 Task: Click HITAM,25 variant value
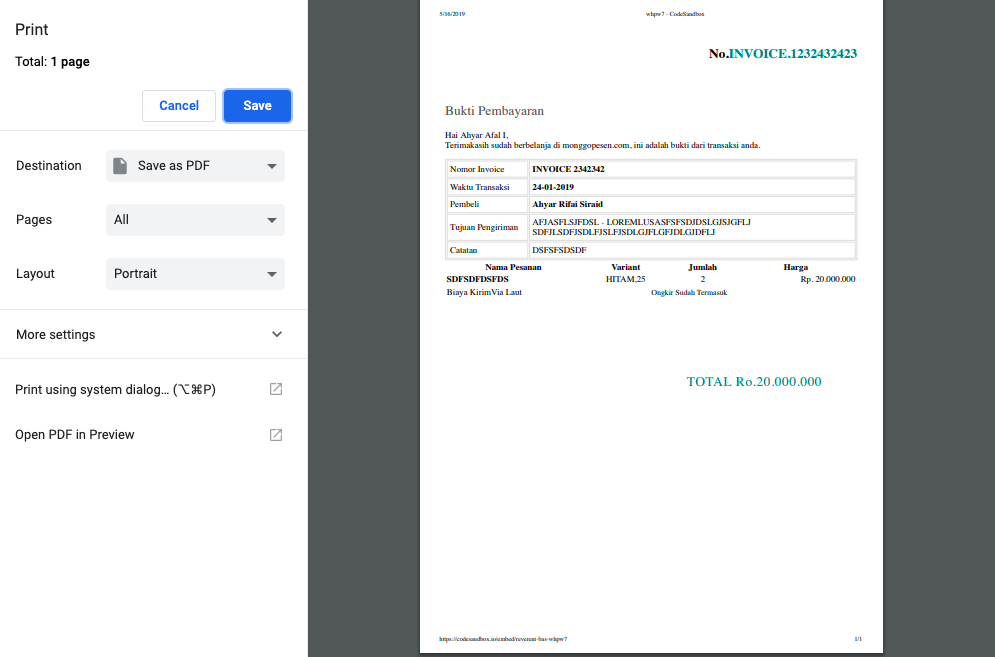pyautogui.click(x=626, y=279)
